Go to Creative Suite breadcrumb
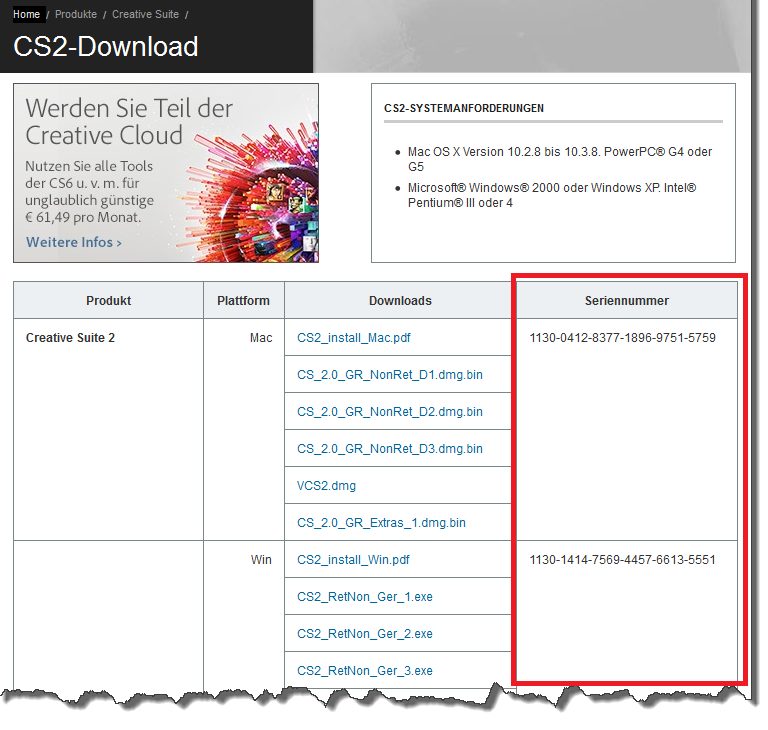Viewport: 768px width, 730px height. click(x=145, y=15)
